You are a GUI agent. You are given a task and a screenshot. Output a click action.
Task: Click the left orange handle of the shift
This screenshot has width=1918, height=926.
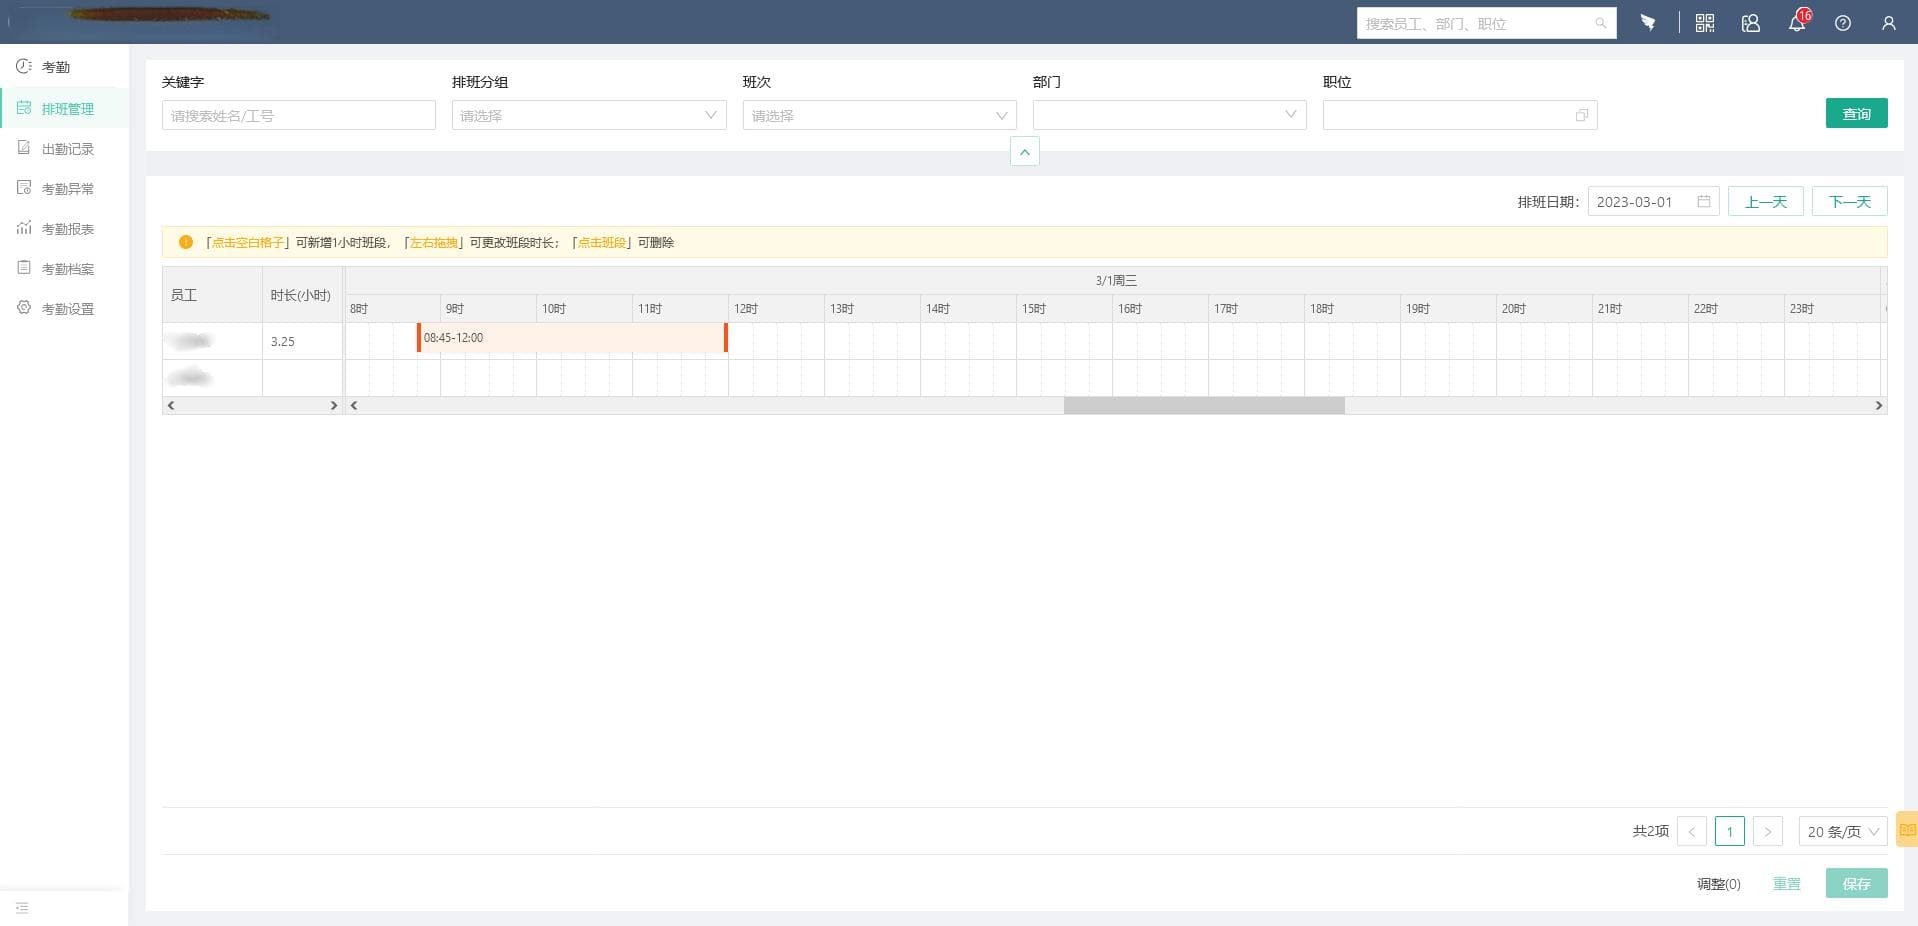419,338
